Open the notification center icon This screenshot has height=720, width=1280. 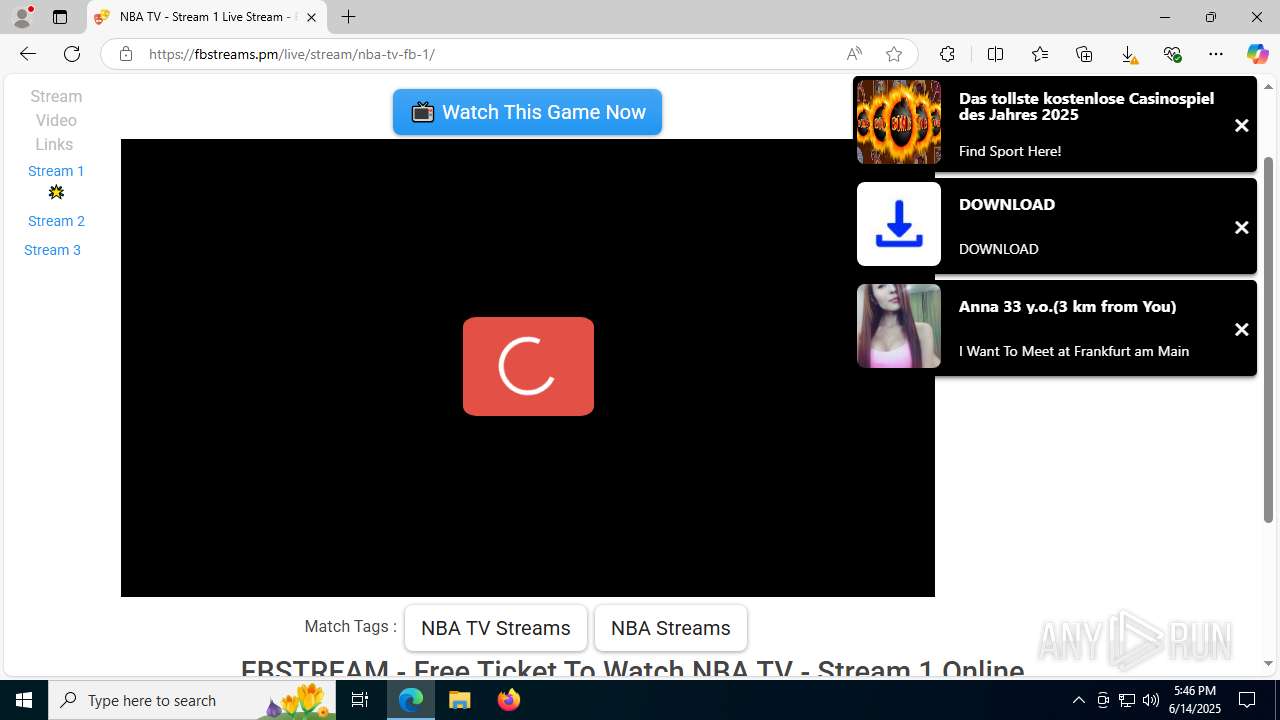tap(1248, 700)
